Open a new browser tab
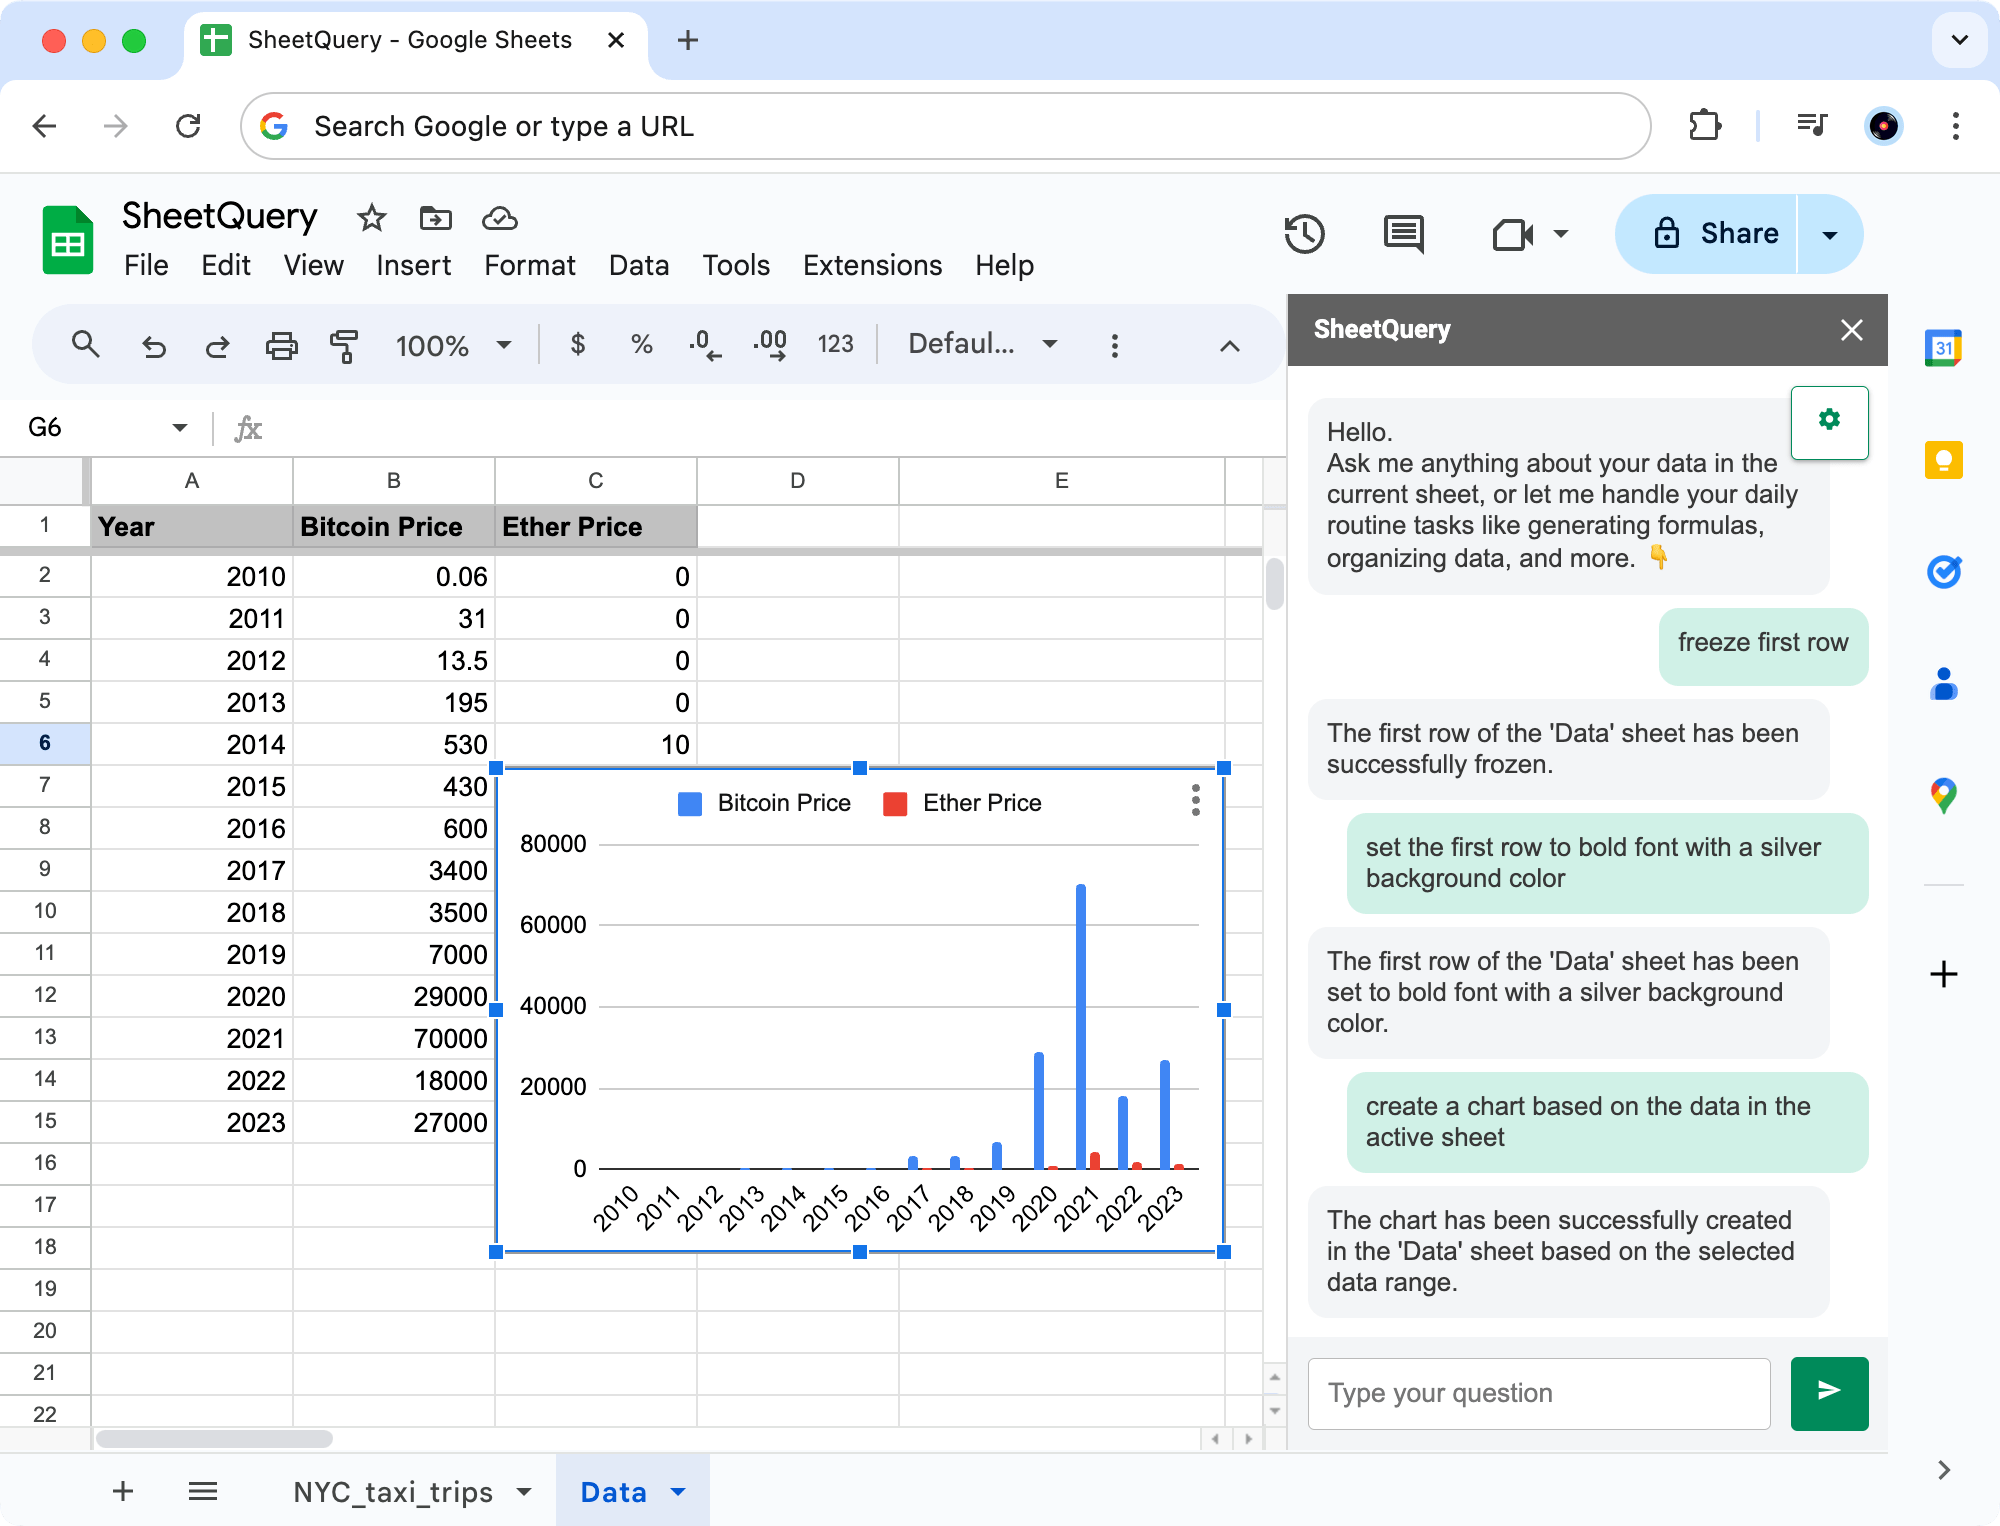 (x=687, y=40)
